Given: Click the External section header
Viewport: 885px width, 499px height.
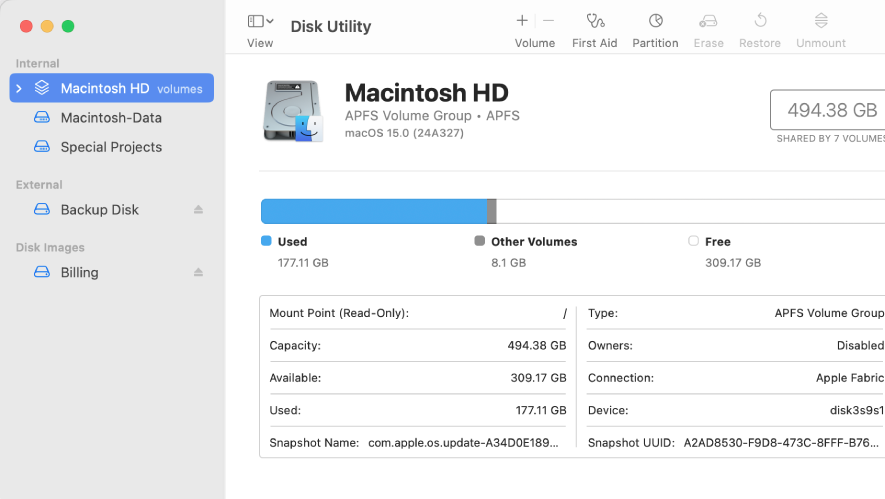Looking at the screenshot, I should [x=39, y=185].
